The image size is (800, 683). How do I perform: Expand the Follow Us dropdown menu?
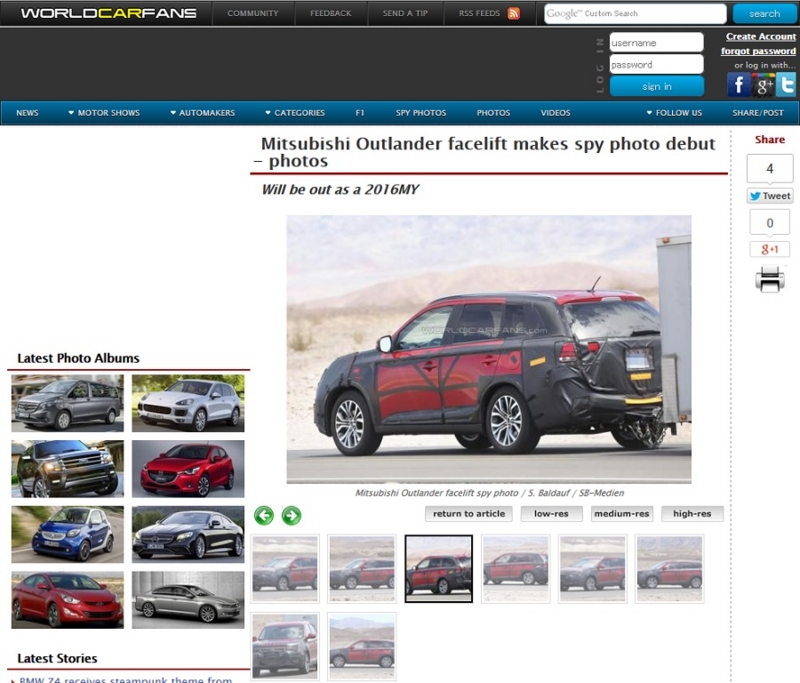(674, 113)
